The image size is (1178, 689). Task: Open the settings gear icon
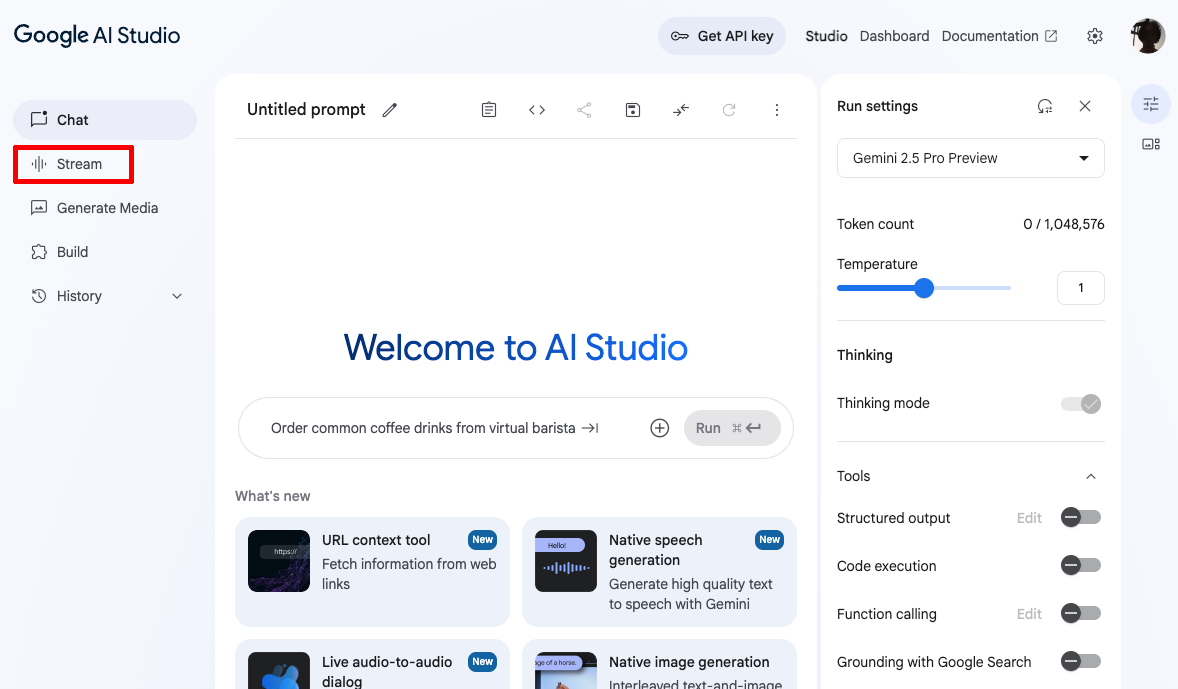coord(1095,36)
